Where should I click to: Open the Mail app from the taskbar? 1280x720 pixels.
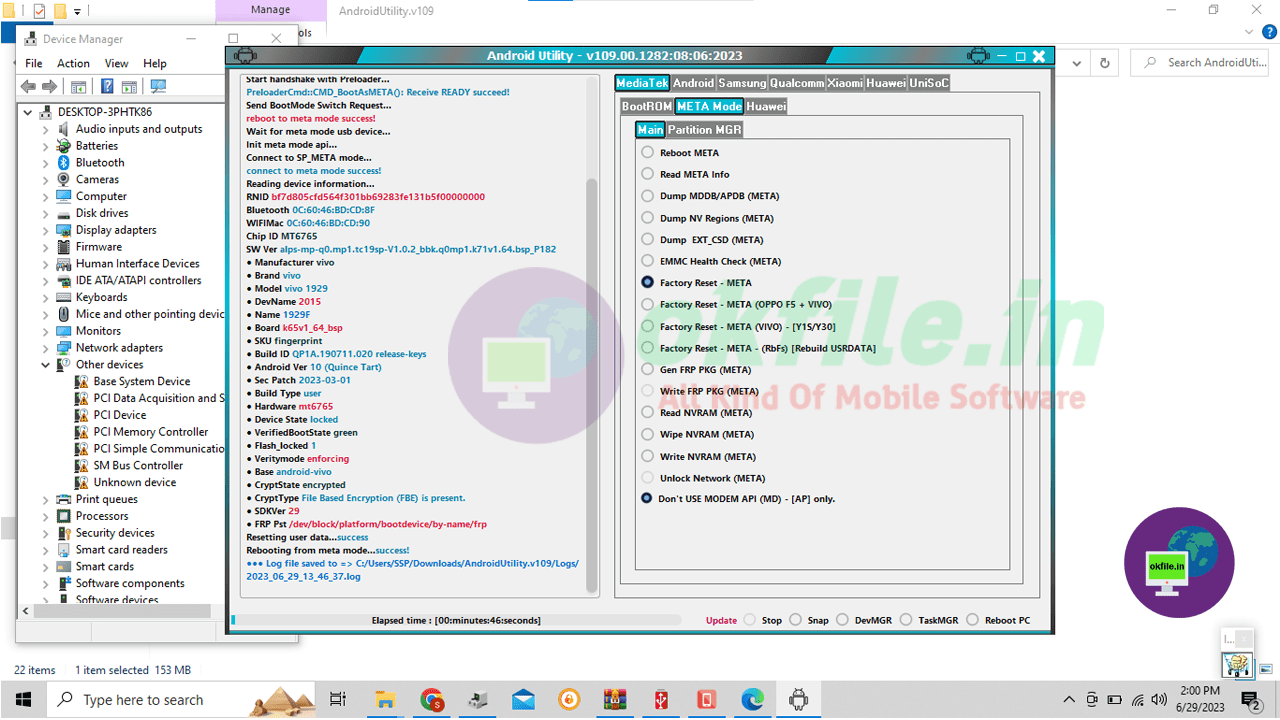(x=523, y=699)
